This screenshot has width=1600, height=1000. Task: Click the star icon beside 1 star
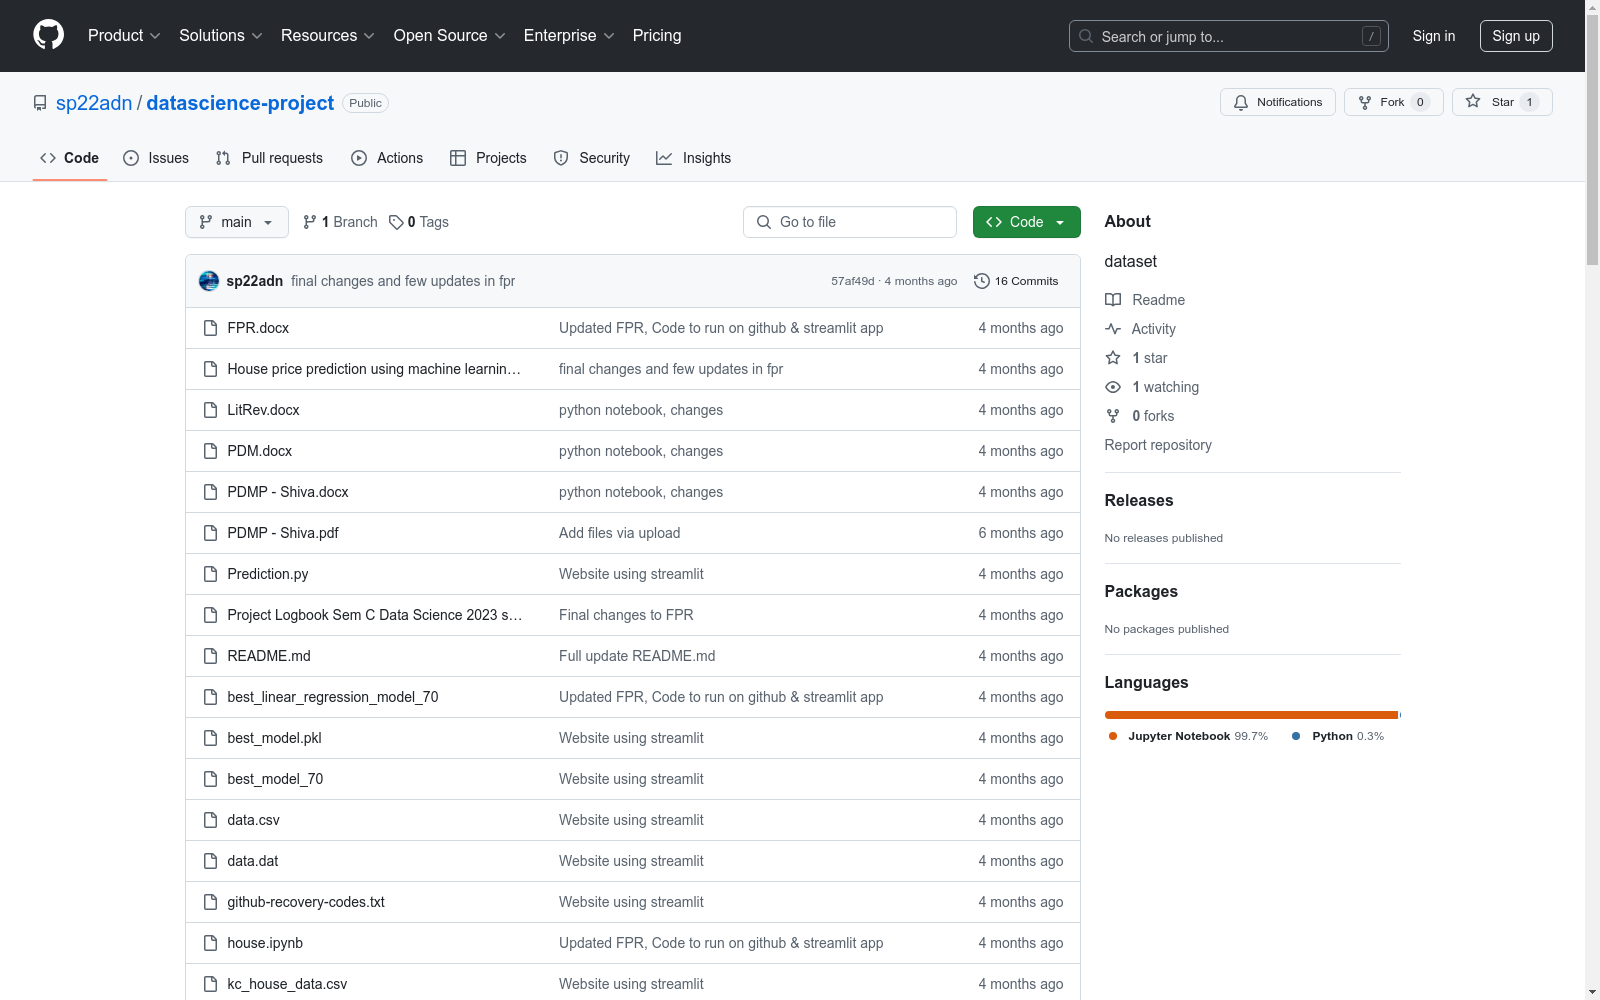tap(1113, 358)
